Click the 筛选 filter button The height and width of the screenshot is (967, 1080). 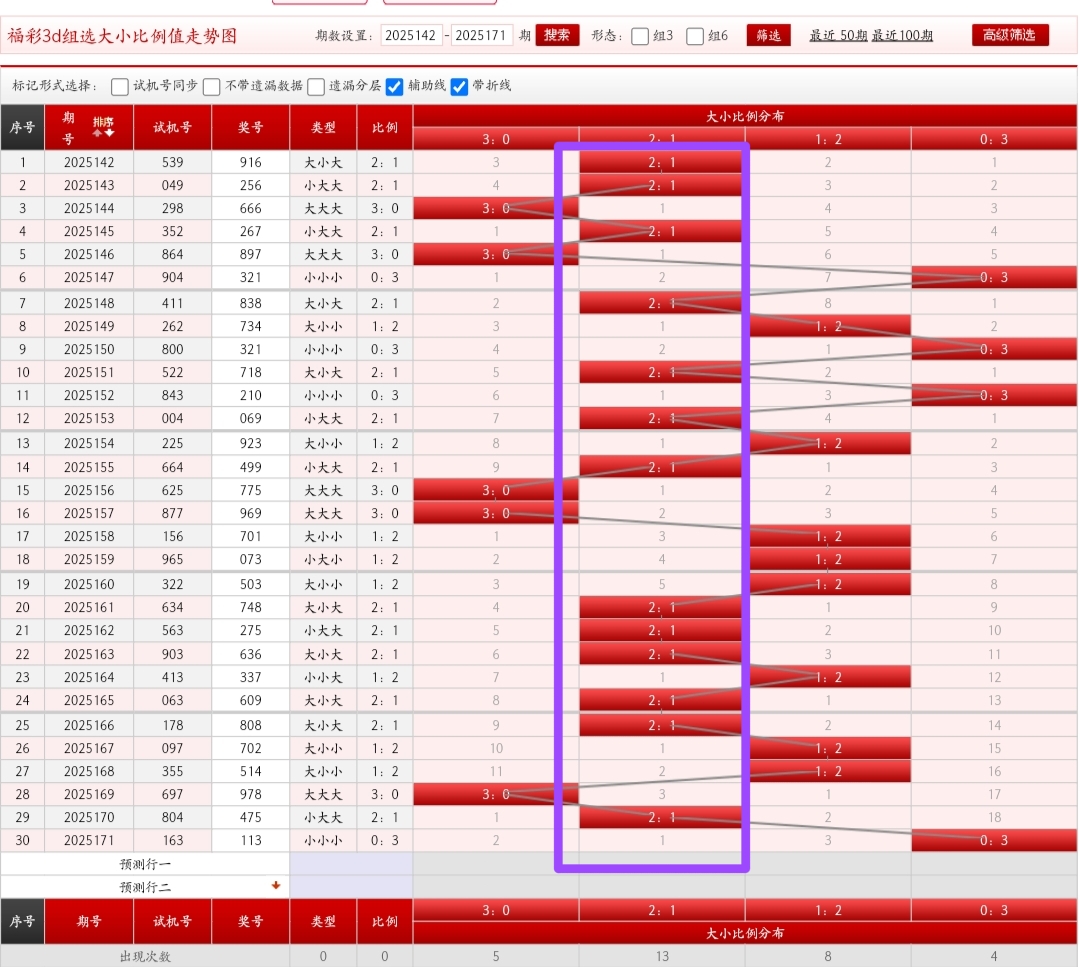pyautogui.click(x=768, y=35)
